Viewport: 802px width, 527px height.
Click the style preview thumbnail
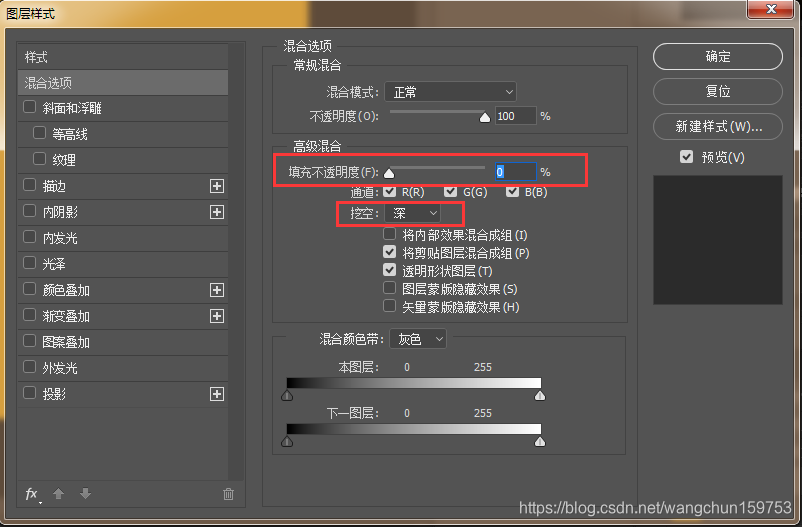click(x=718, y=240)
